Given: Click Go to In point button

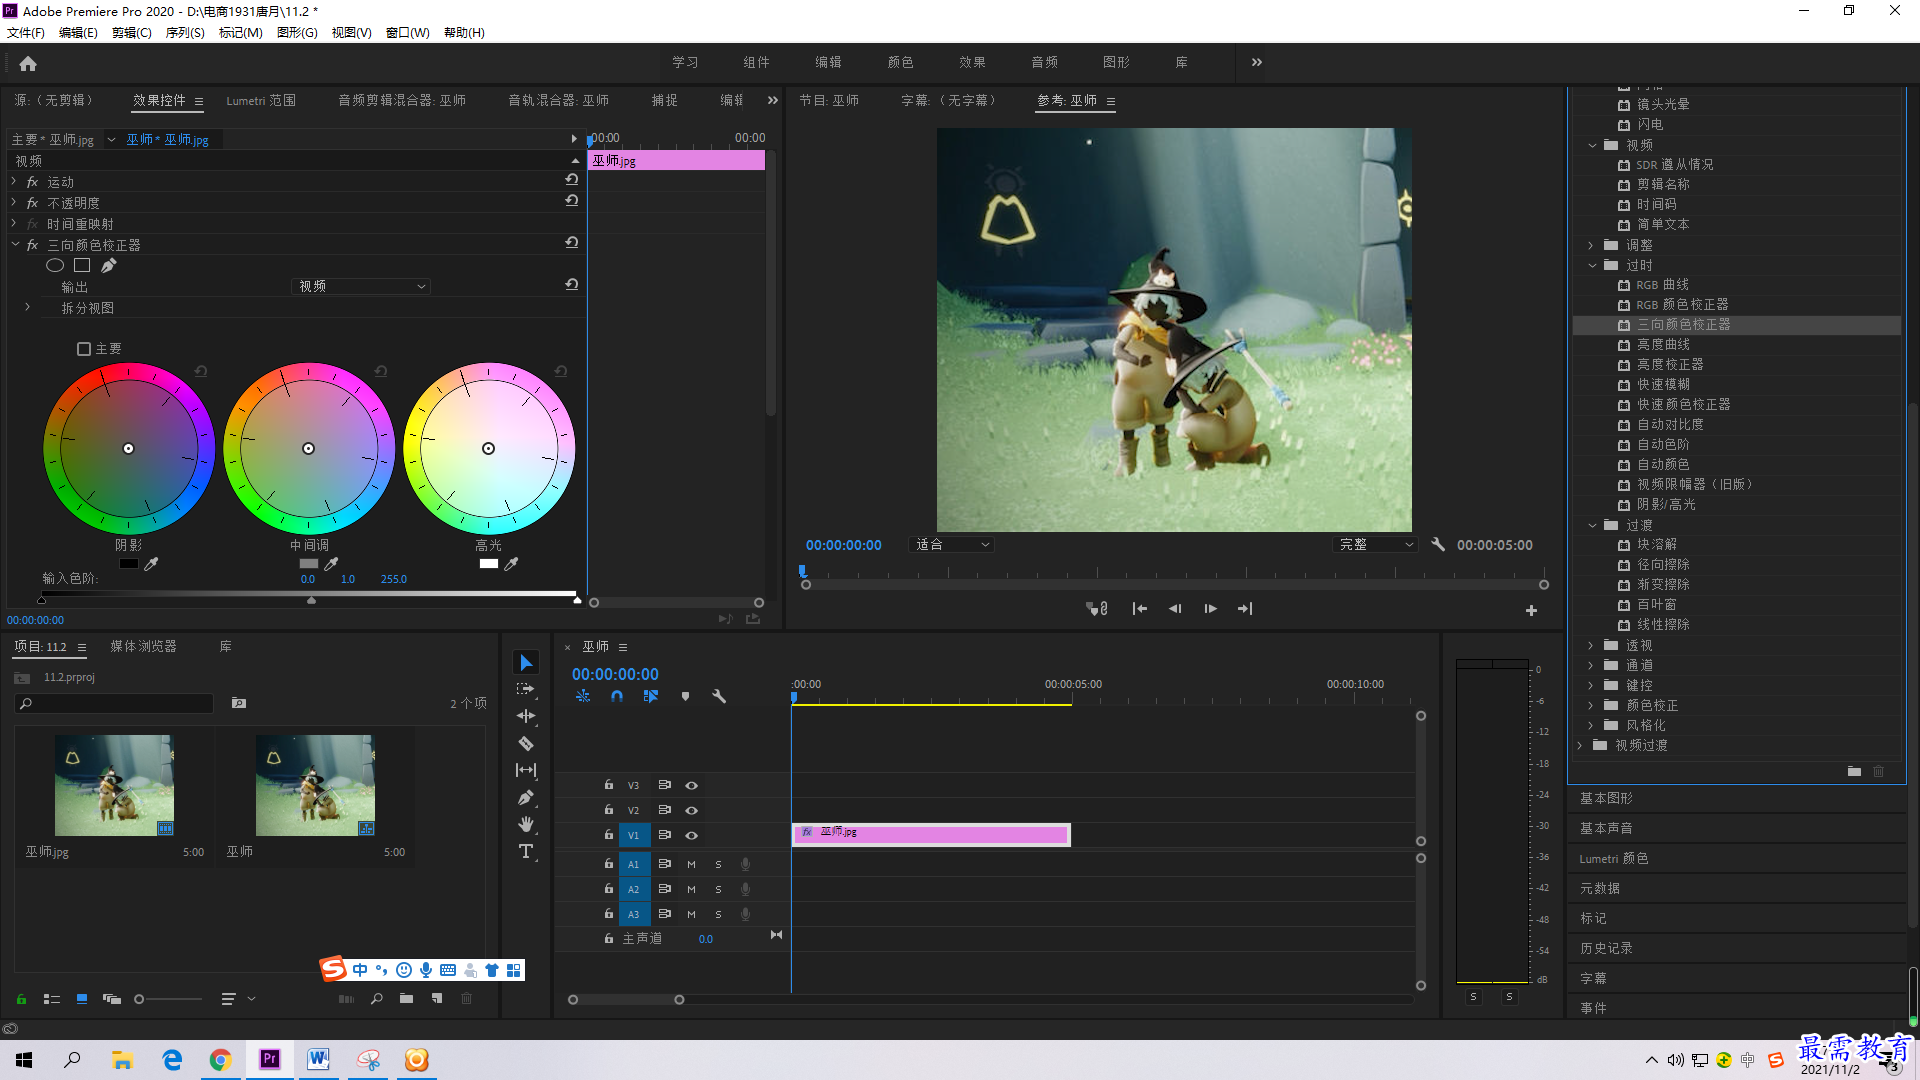Looking at the screenshot, I should tap(1139, 609).
